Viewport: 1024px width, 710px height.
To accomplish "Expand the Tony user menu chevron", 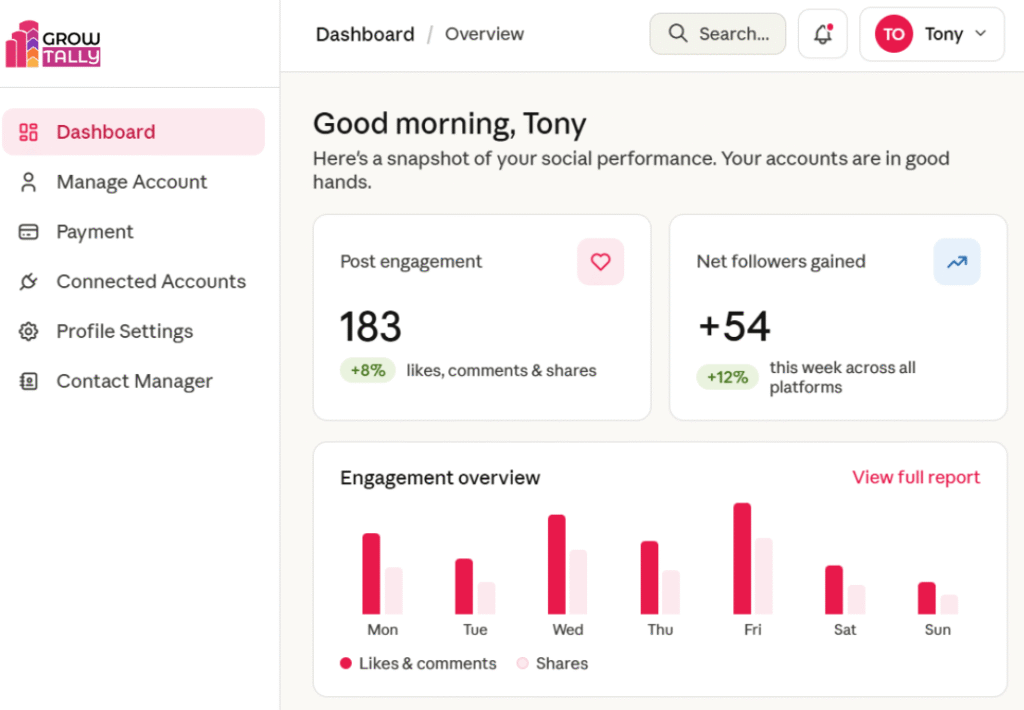I will (980, 33).
